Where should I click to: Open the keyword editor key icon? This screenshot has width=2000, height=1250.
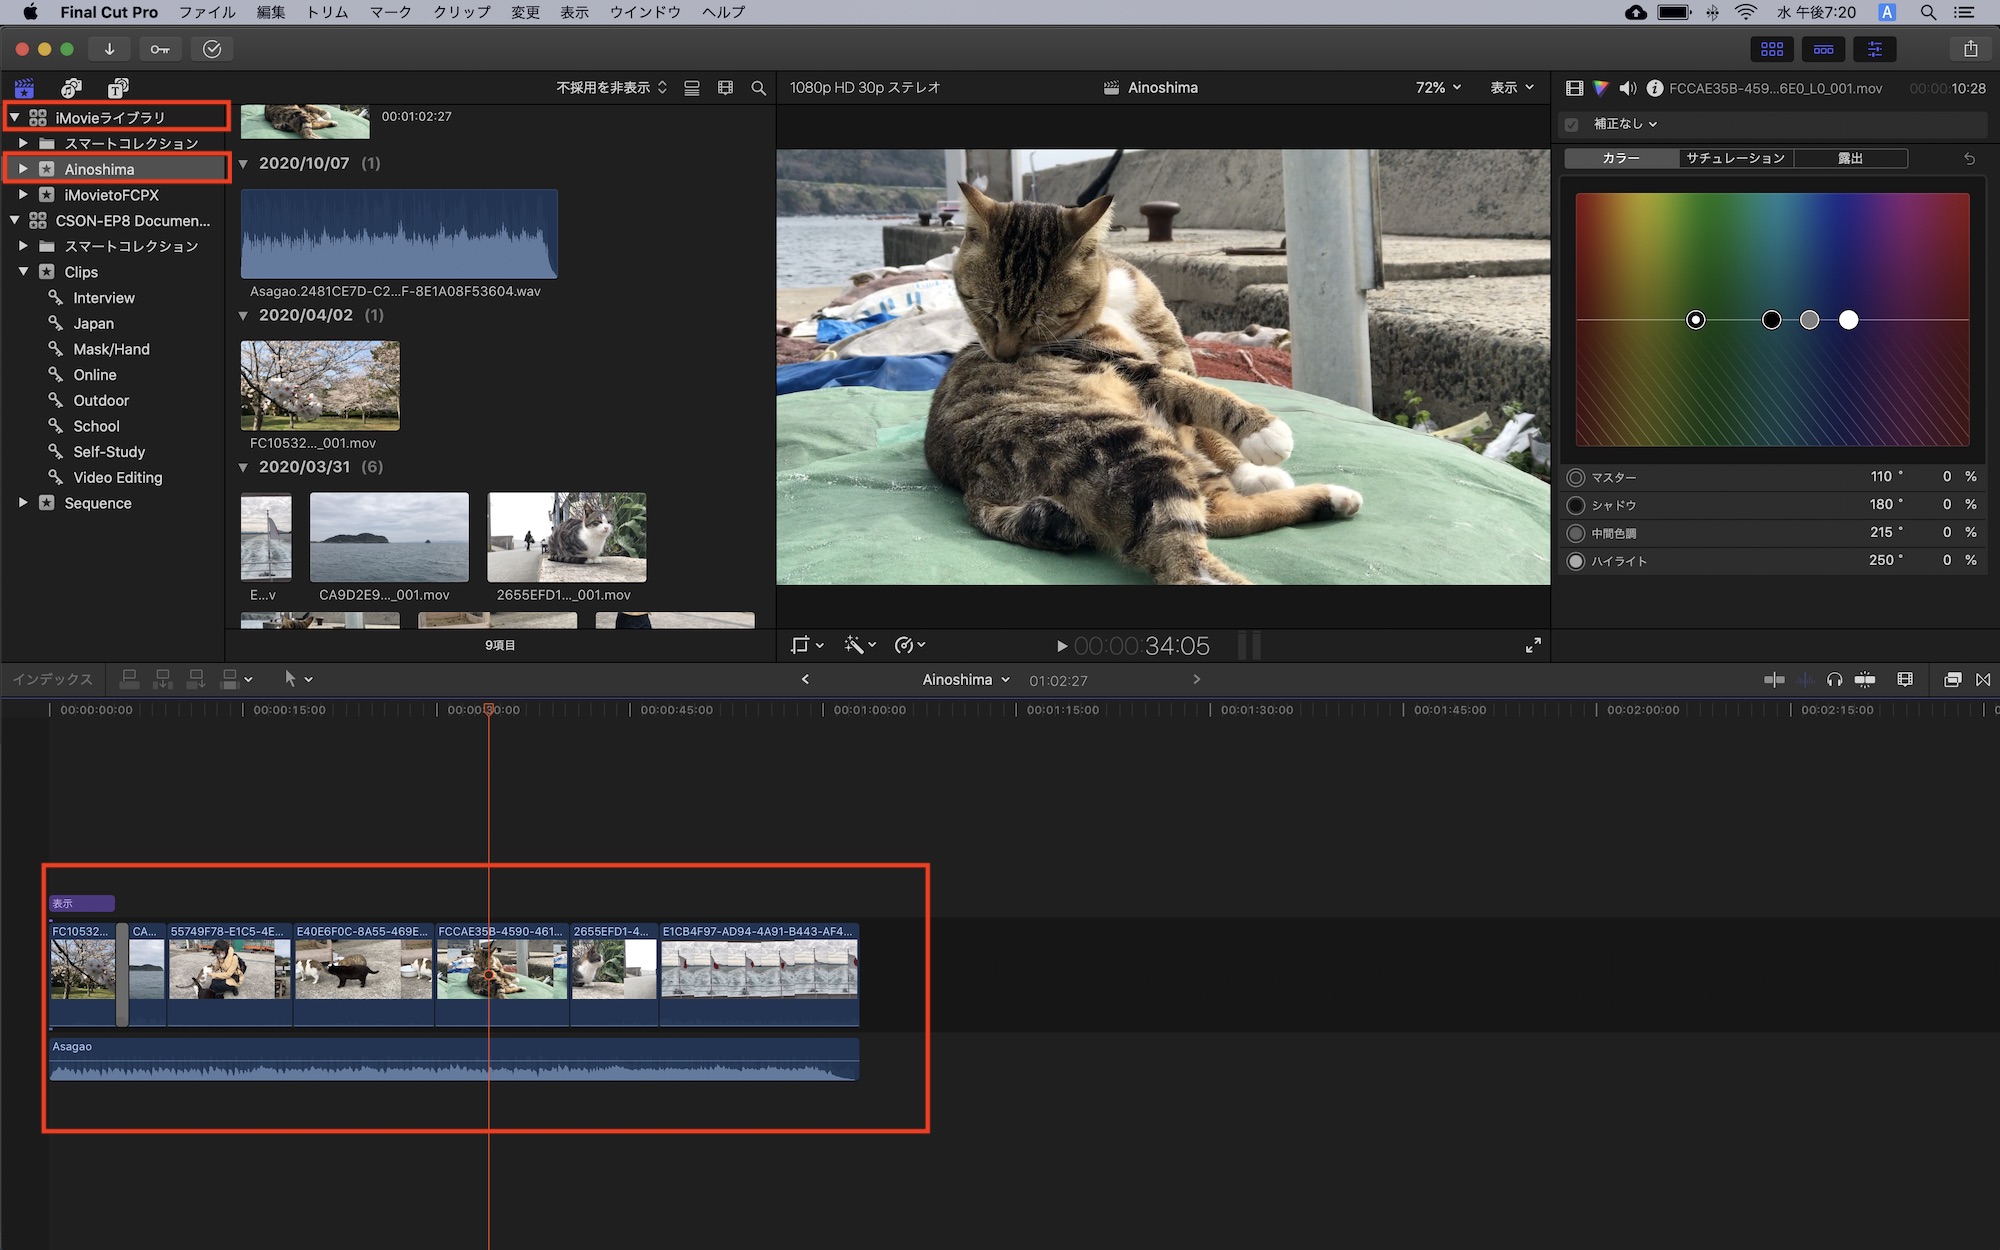[x=160, y=49]
